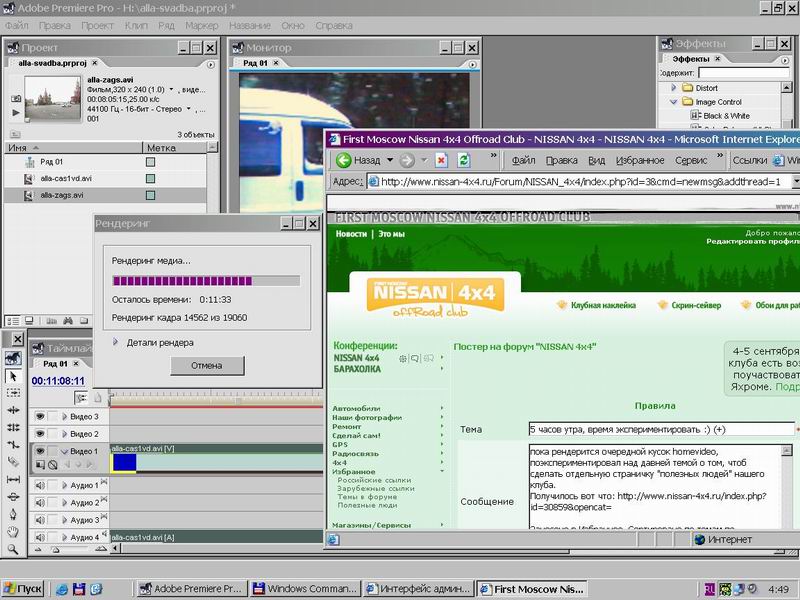Stop page loading in Internet Explorer
The image size is (800, 600).
point(441,160)
